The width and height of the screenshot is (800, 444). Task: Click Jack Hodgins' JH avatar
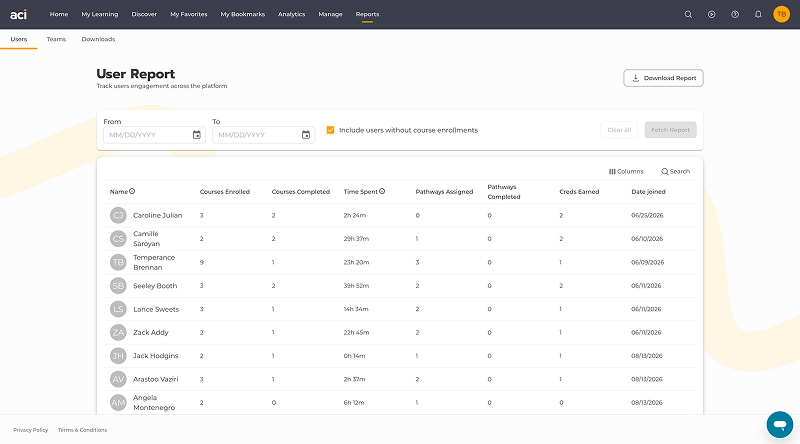[x=118, y=356]
